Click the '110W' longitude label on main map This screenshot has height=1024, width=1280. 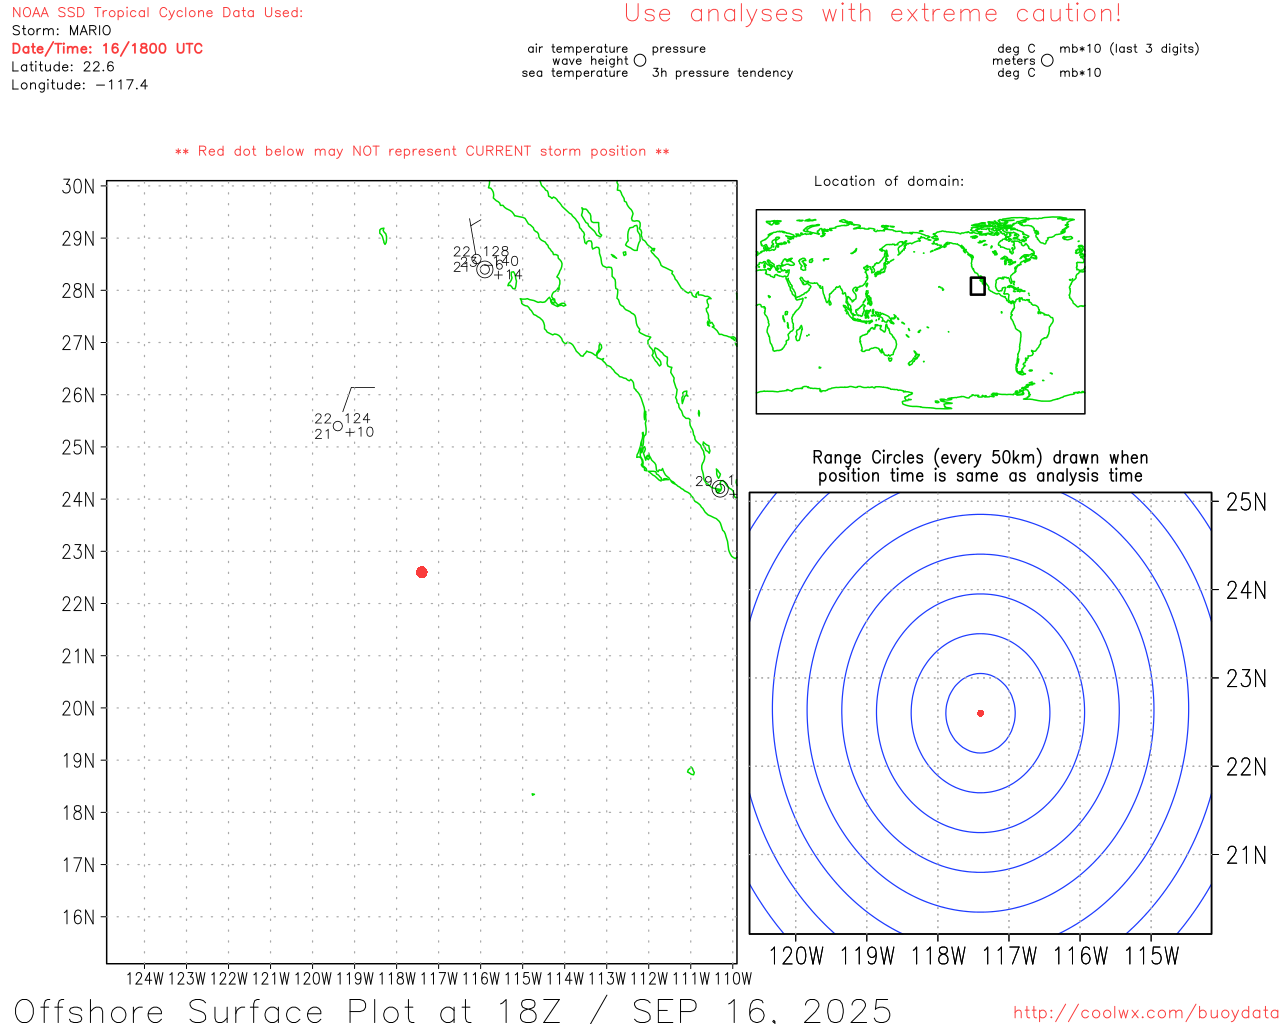(733, 979)
